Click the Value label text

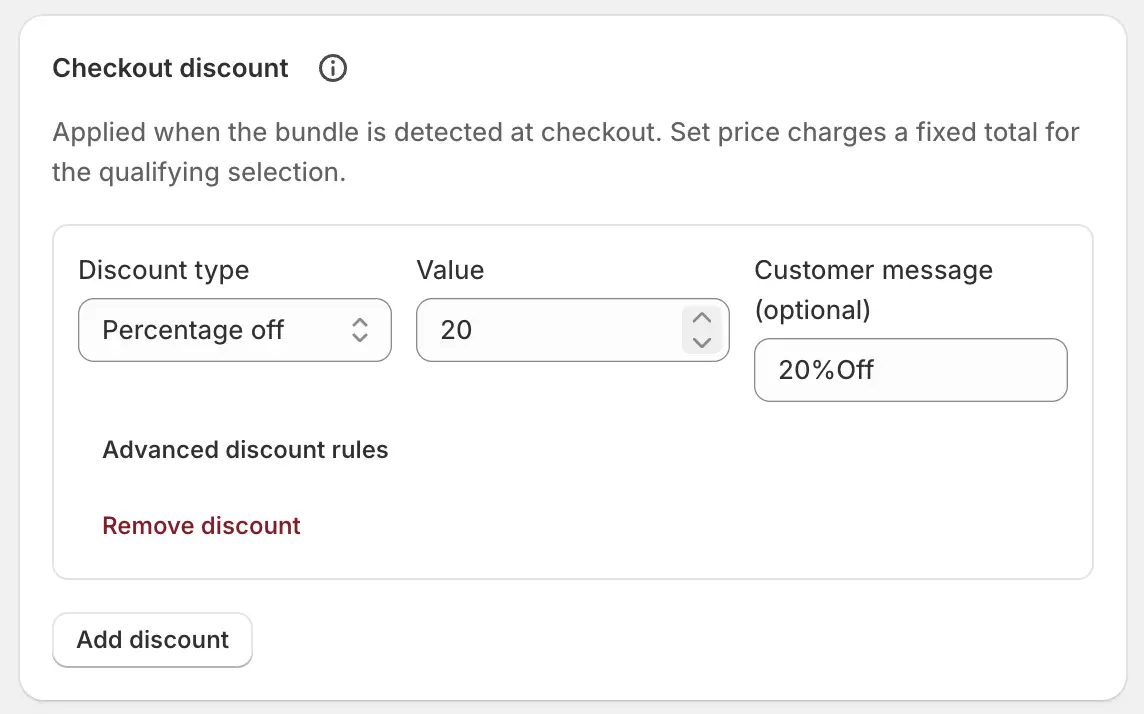[x=450, y=270]
